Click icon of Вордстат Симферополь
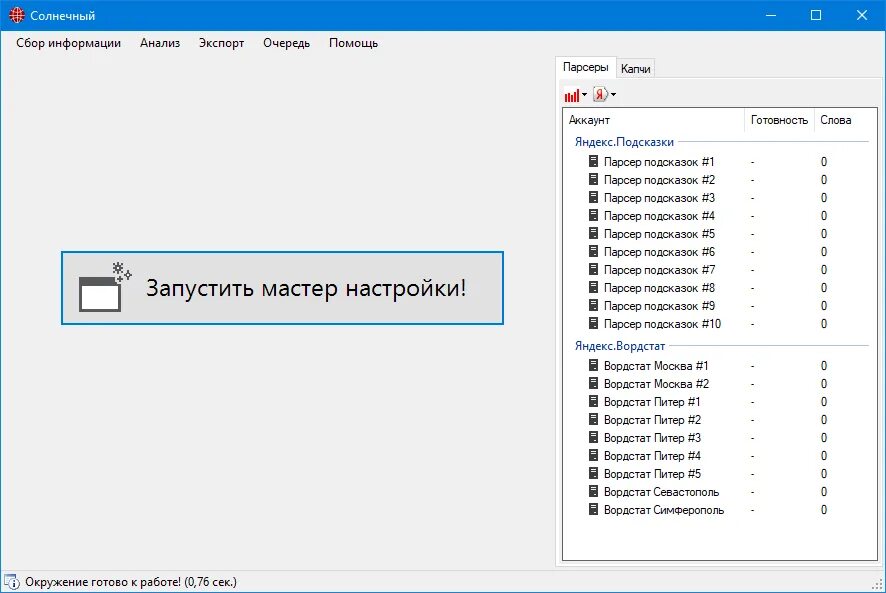Viewport: 886px width, 593px height. click(x=593, y=509)
